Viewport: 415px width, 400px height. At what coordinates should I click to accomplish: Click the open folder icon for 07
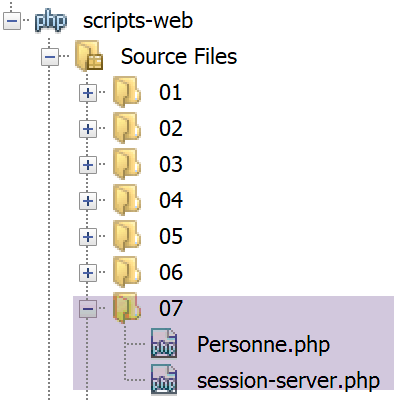coord(127,308)
